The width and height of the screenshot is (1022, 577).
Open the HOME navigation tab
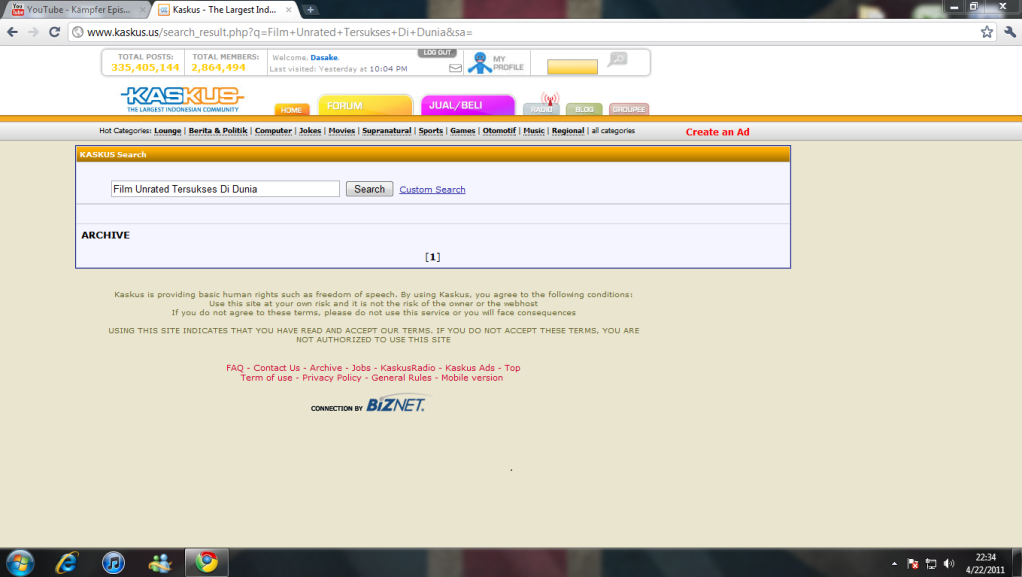(291, 110)
